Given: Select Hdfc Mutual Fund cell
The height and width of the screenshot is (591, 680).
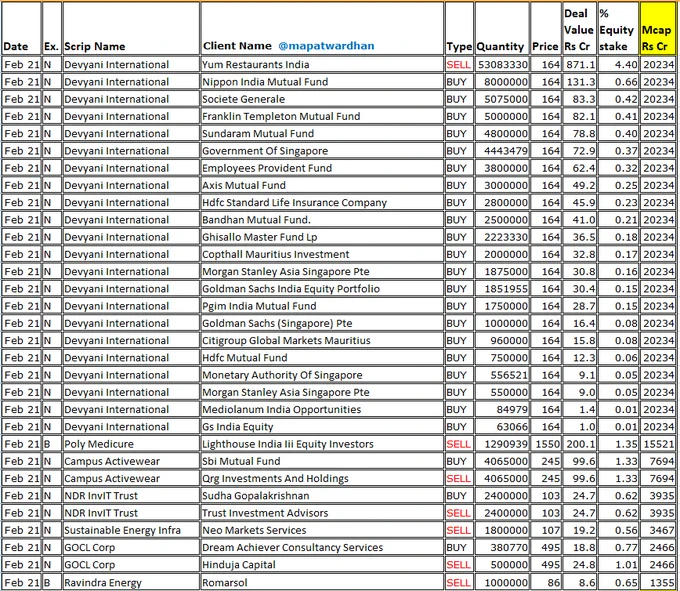Looking at the screenshot, I should click(x=322, y=358).
